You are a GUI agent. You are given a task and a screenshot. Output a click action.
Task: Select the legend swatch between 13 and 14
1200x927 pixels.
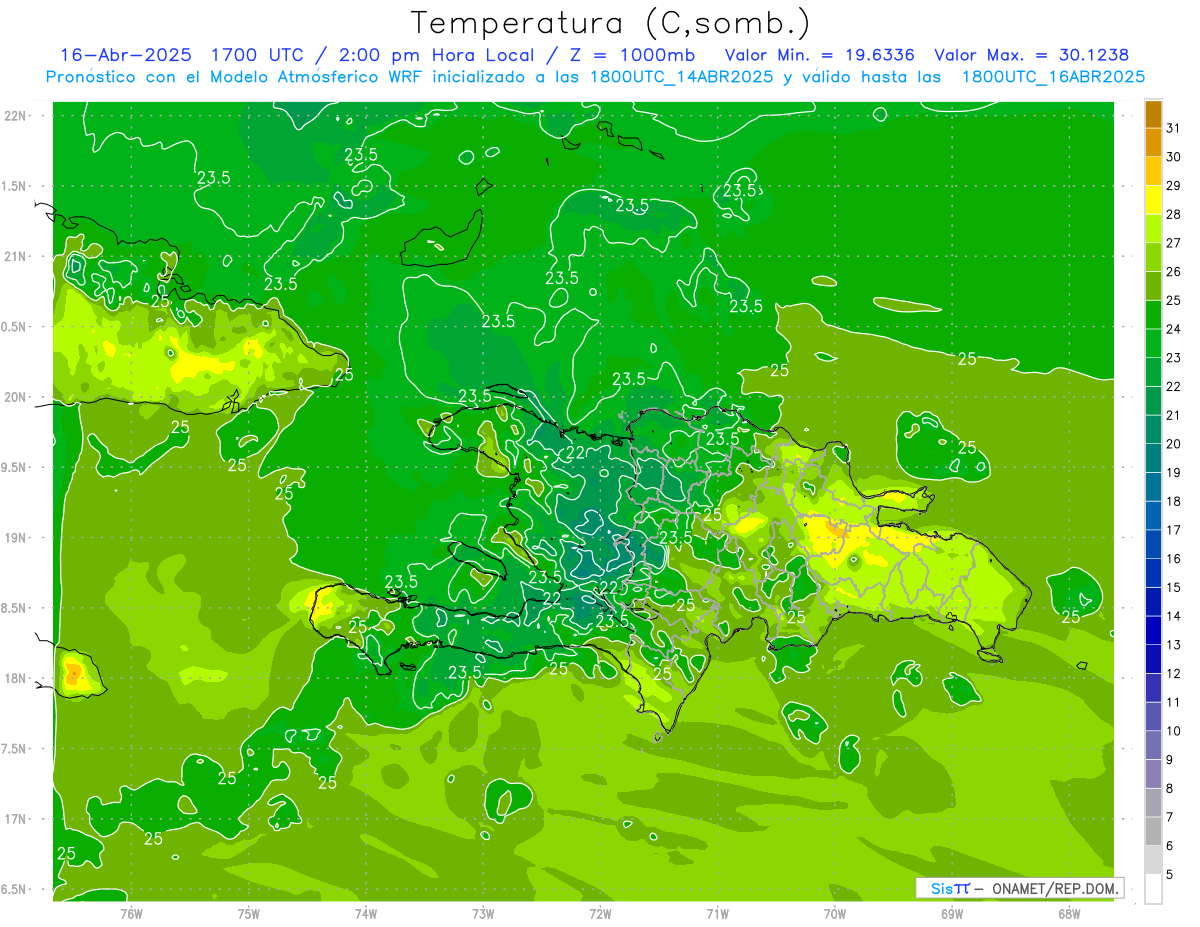[x=1153, y=631]
